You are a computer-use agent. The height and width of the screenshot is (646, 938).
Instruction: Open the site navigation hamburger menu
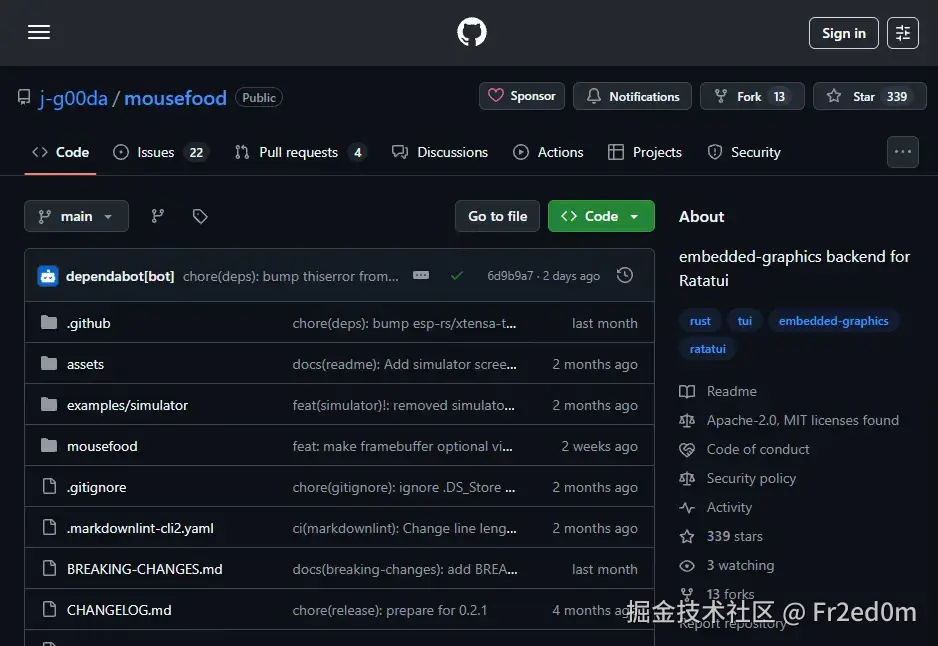tap(38, 32)
